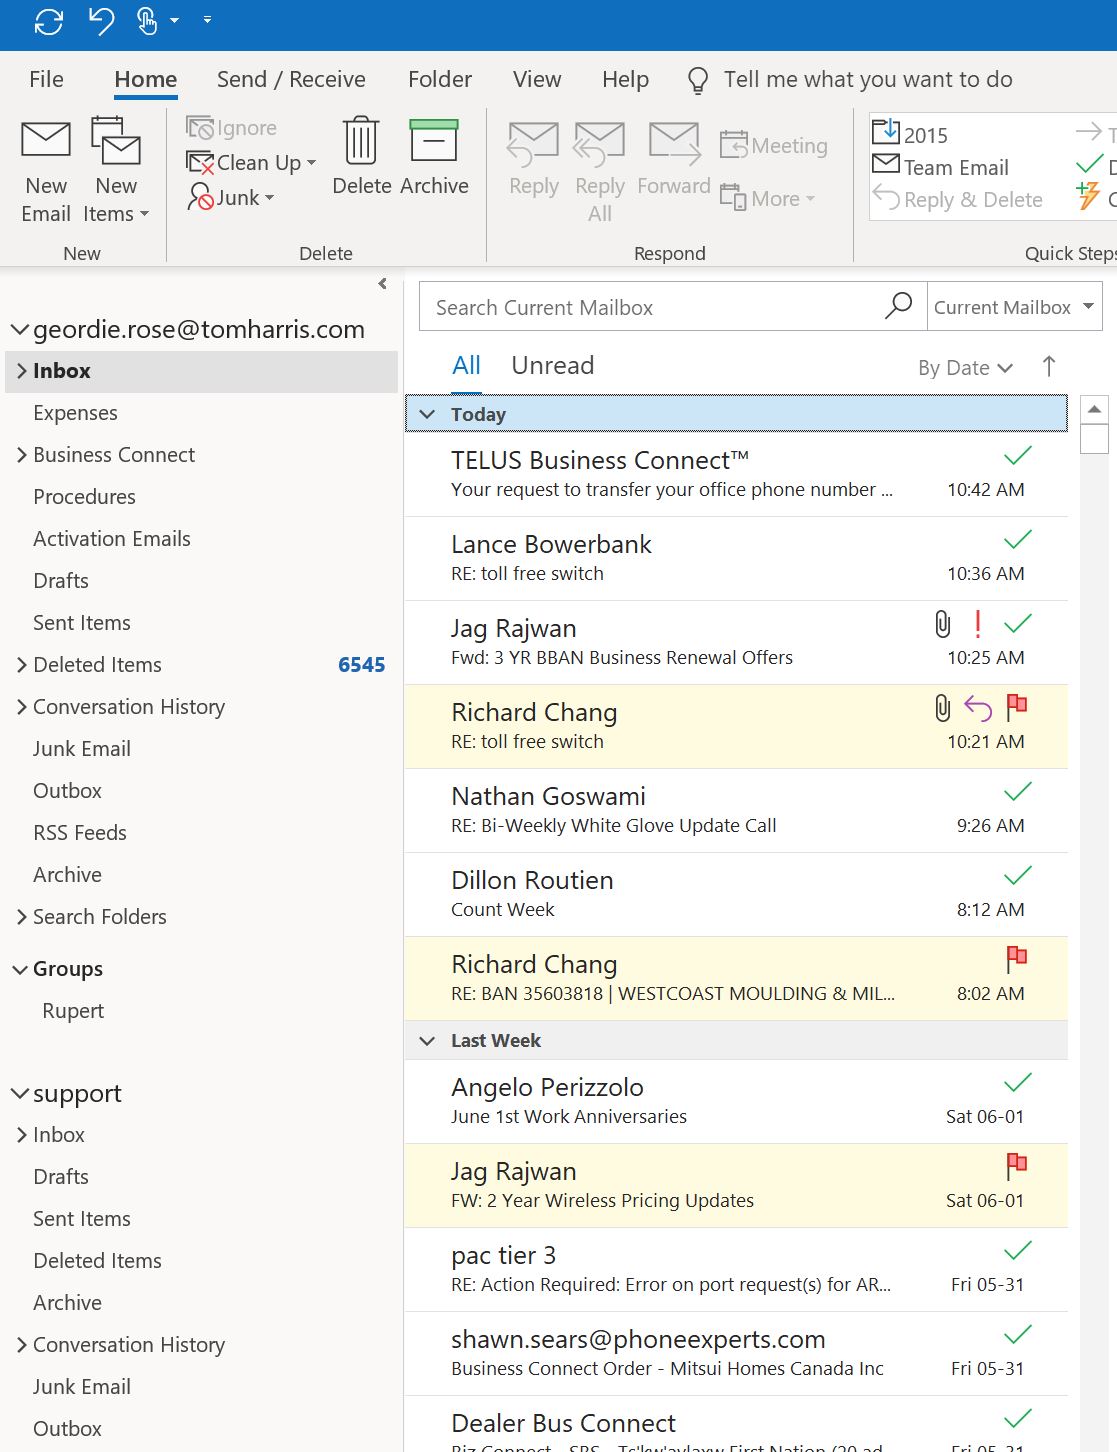Open the Junk dropdown
The height and width of the screenshot is (1452, 1117).
[x=231, y=197]
